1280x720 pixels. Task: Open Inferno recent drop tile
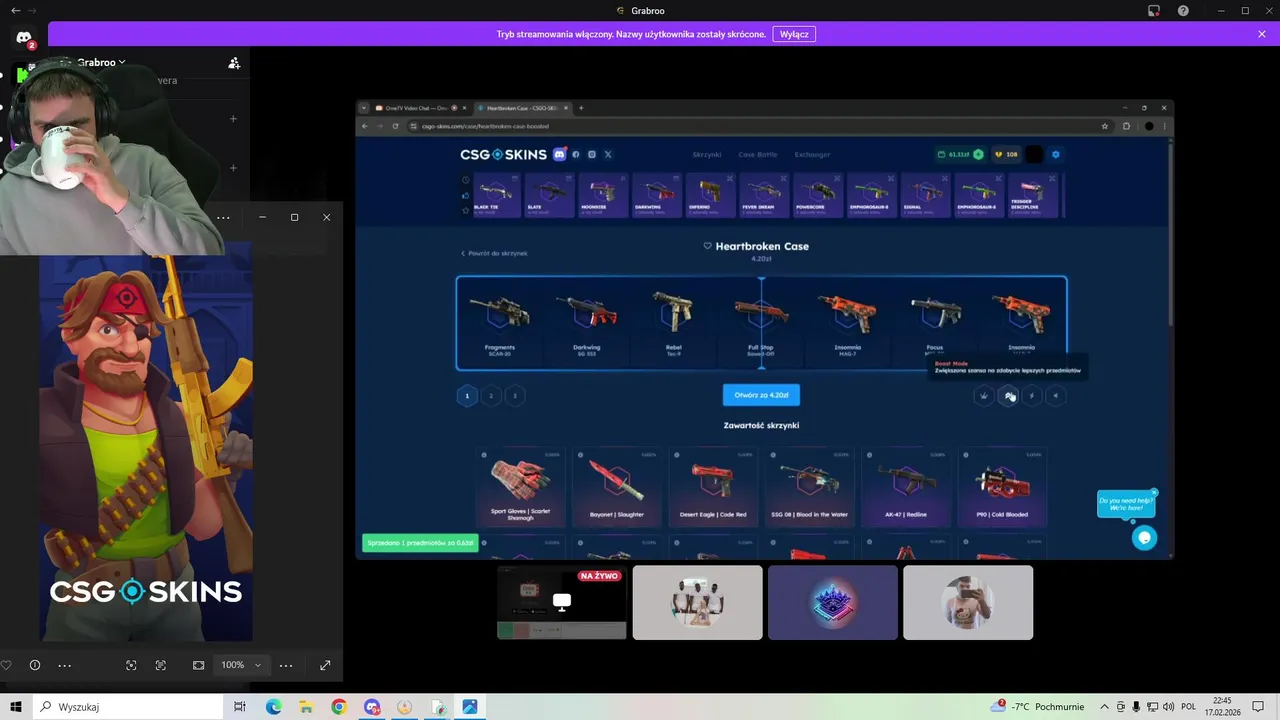710,195
